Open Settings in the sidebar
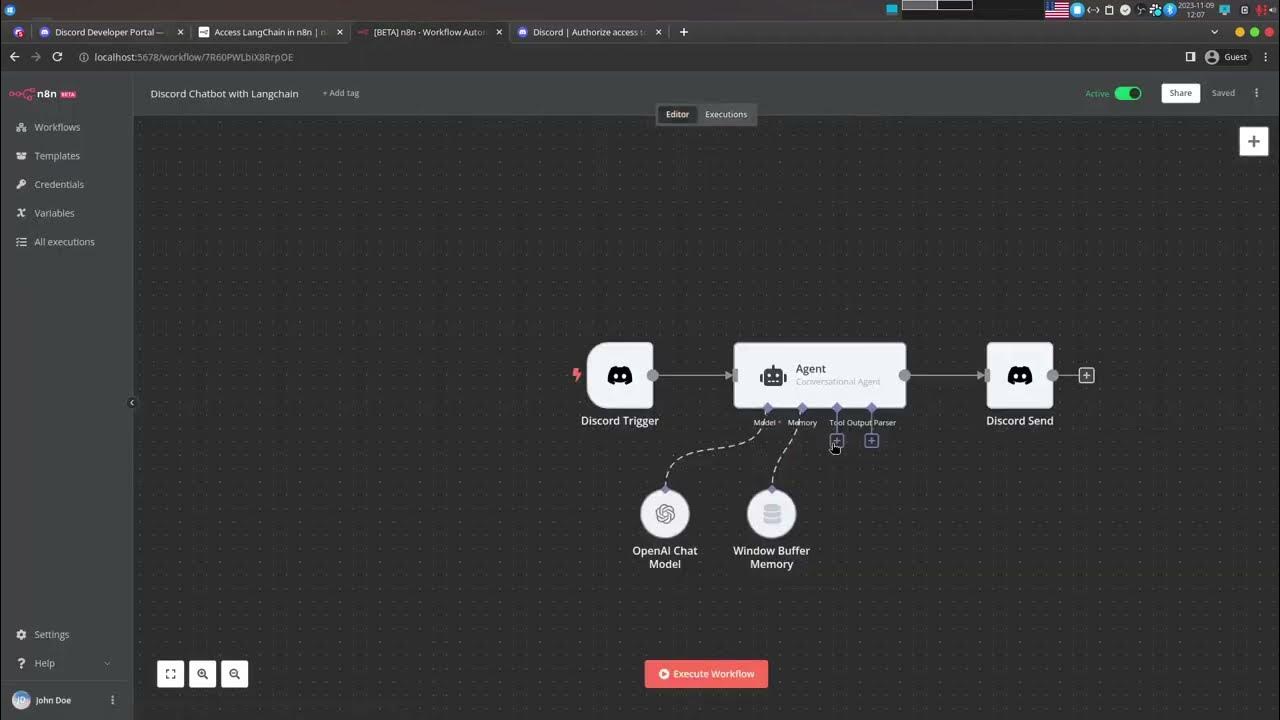 pos(52,634)
